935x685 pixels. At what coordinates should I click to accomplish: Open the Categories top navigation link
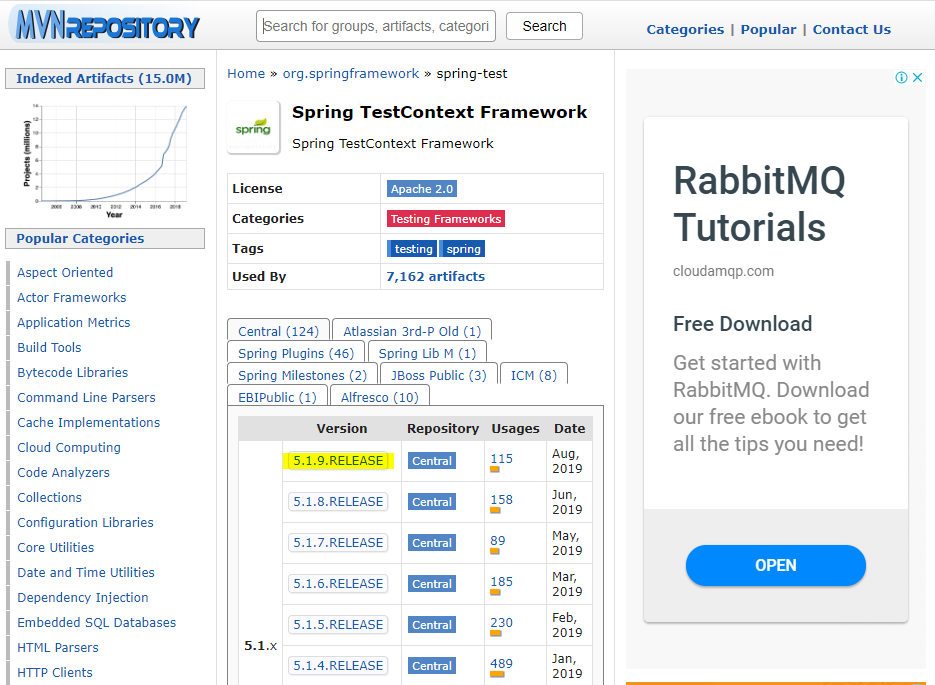pyautogui.click(x=685, y=29)
